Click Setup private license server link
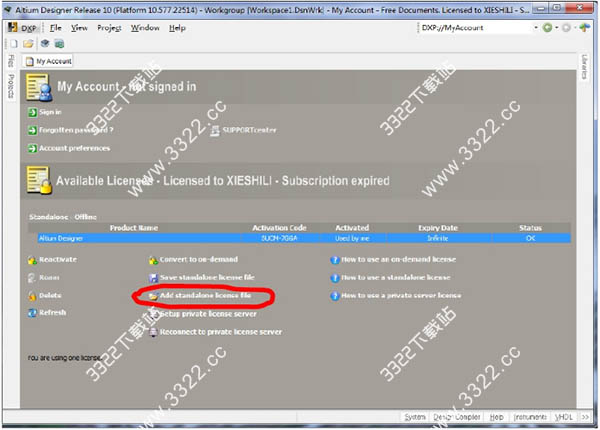Screen dimensions: 600x430 coord(208,314)
